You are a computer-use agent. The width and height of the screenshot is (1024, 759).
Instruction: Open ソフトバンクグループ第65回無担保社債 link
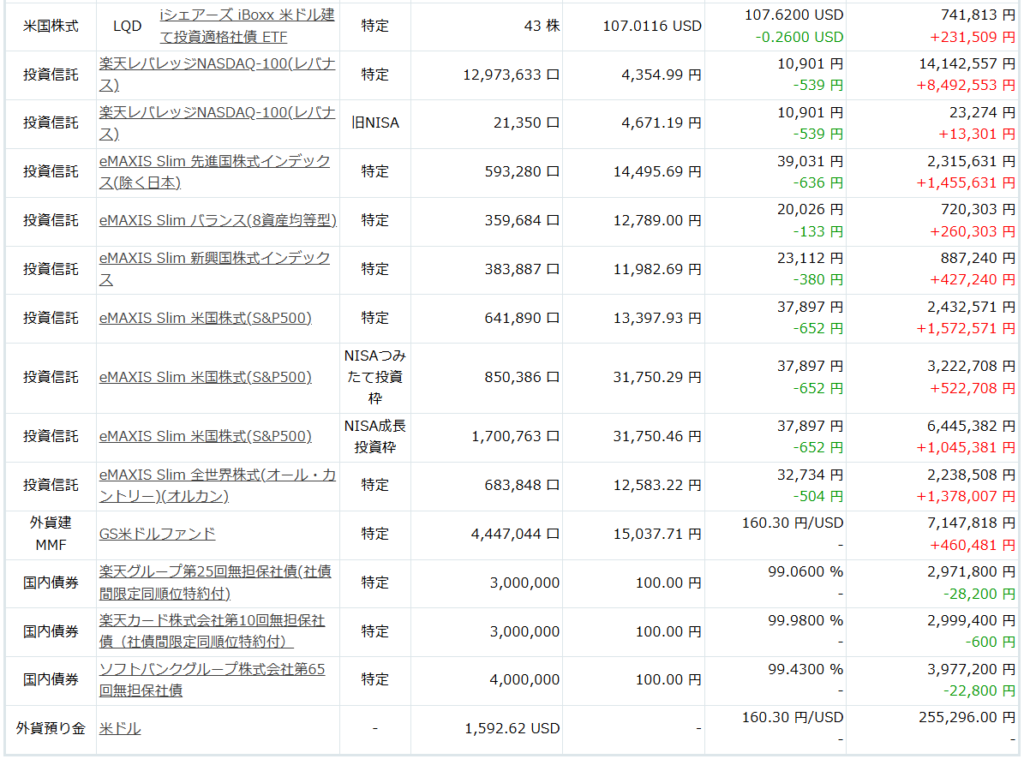coord(211,680)
